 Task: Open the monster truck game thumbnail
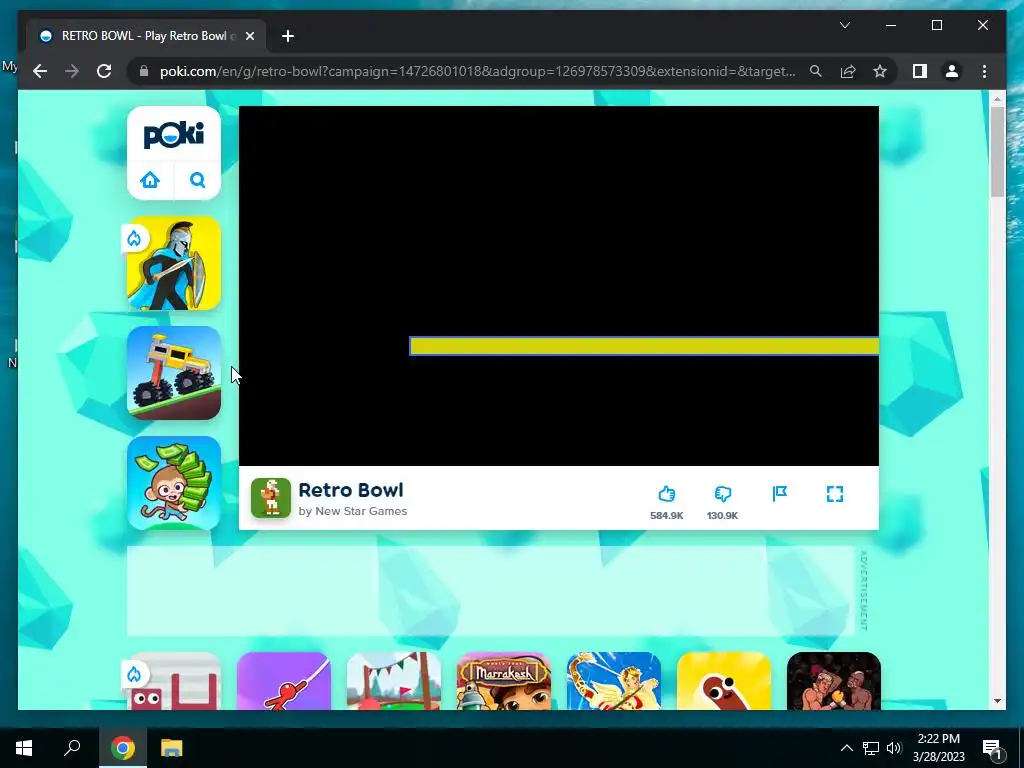[x=174, y=373]
